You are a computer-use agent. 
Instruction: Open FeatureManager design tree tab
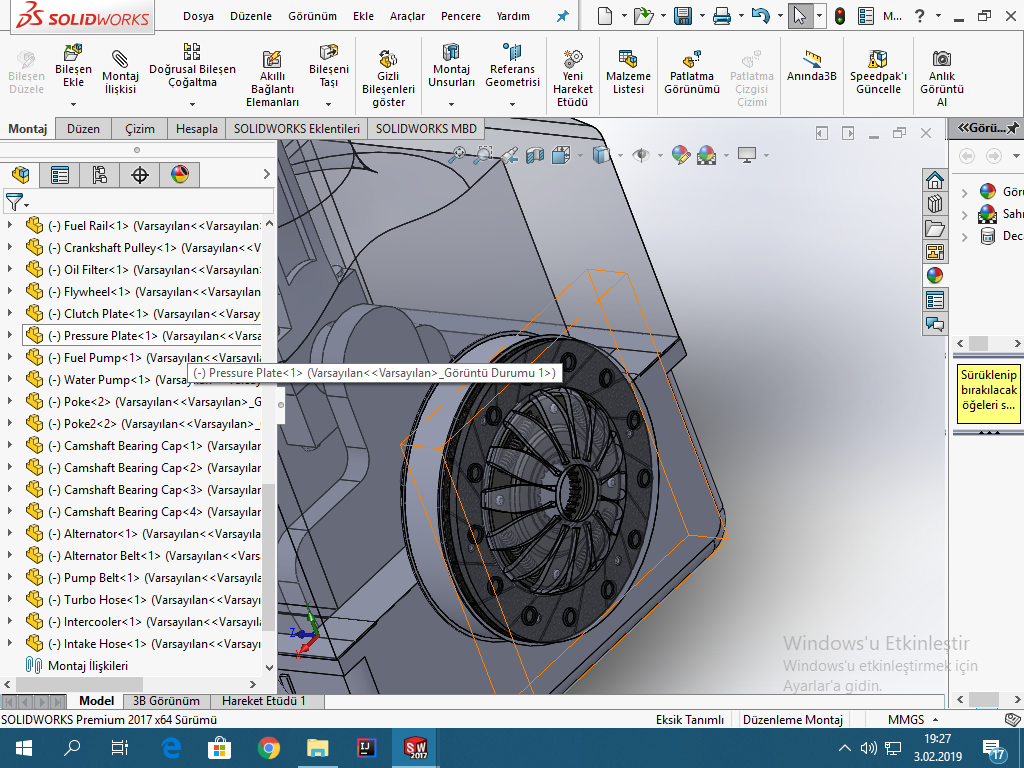click(20, 175)
